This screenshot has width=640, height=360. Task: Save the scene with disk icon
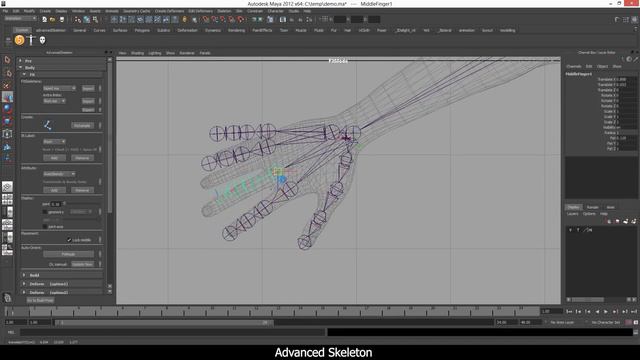[x=61, y=19]
